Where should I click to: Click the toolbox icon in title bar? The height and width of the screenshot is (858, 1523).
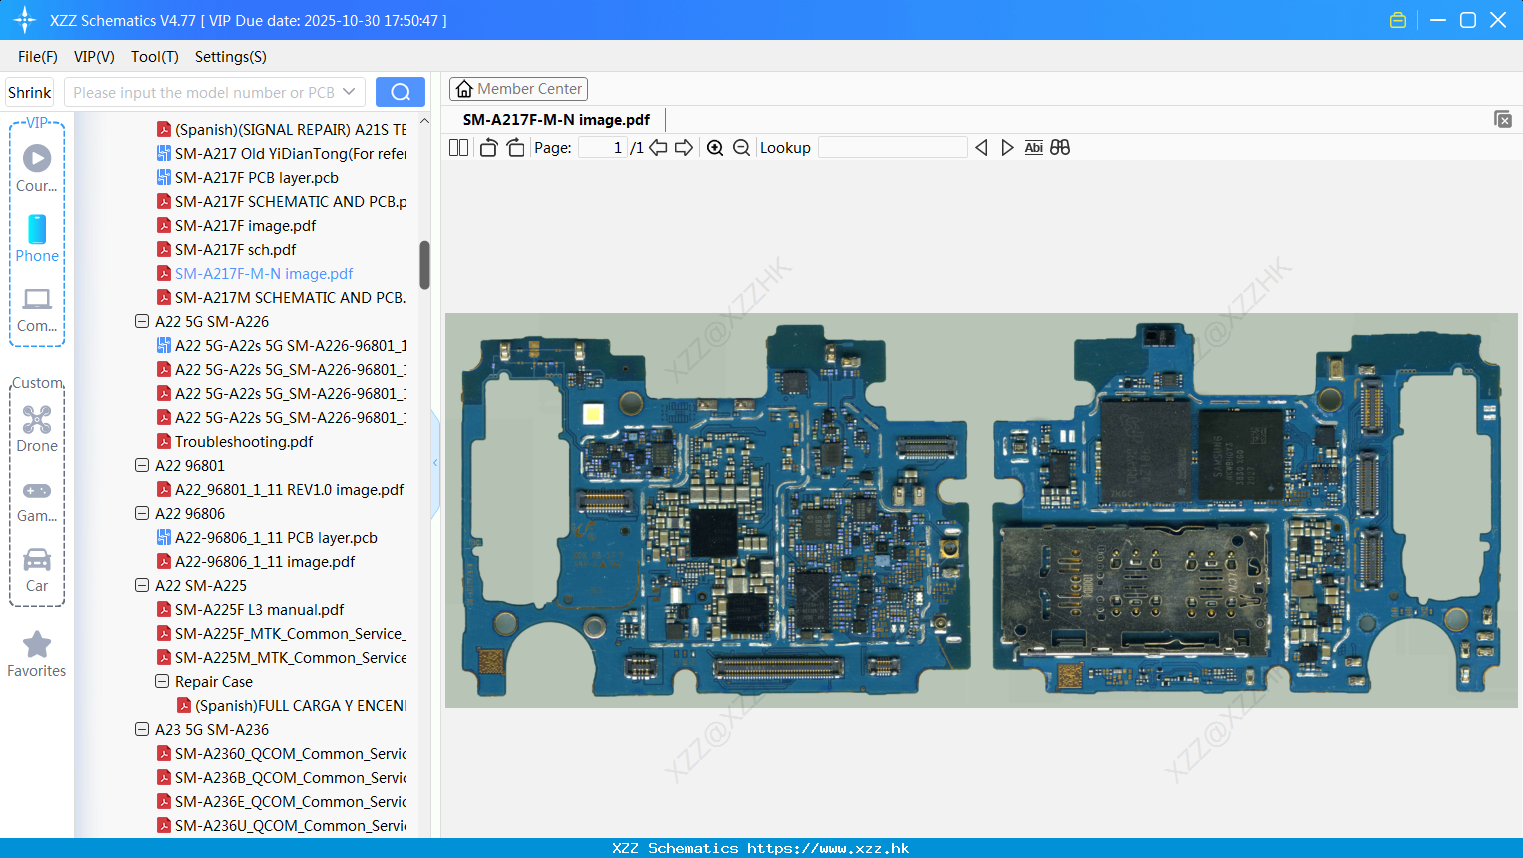pyautogui.click(x=1398, y=20)
